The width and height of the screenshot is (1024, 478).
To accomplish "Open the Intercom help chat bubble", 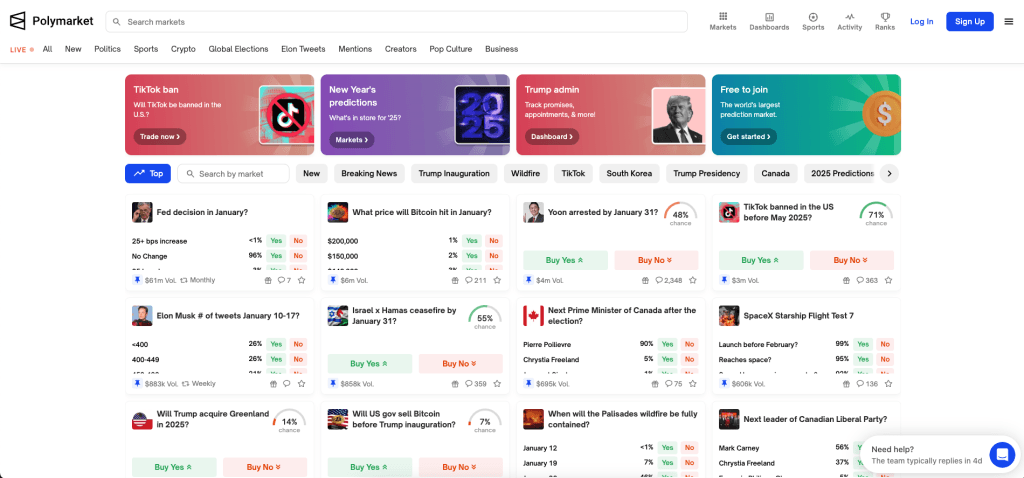I will [1001, 455].
